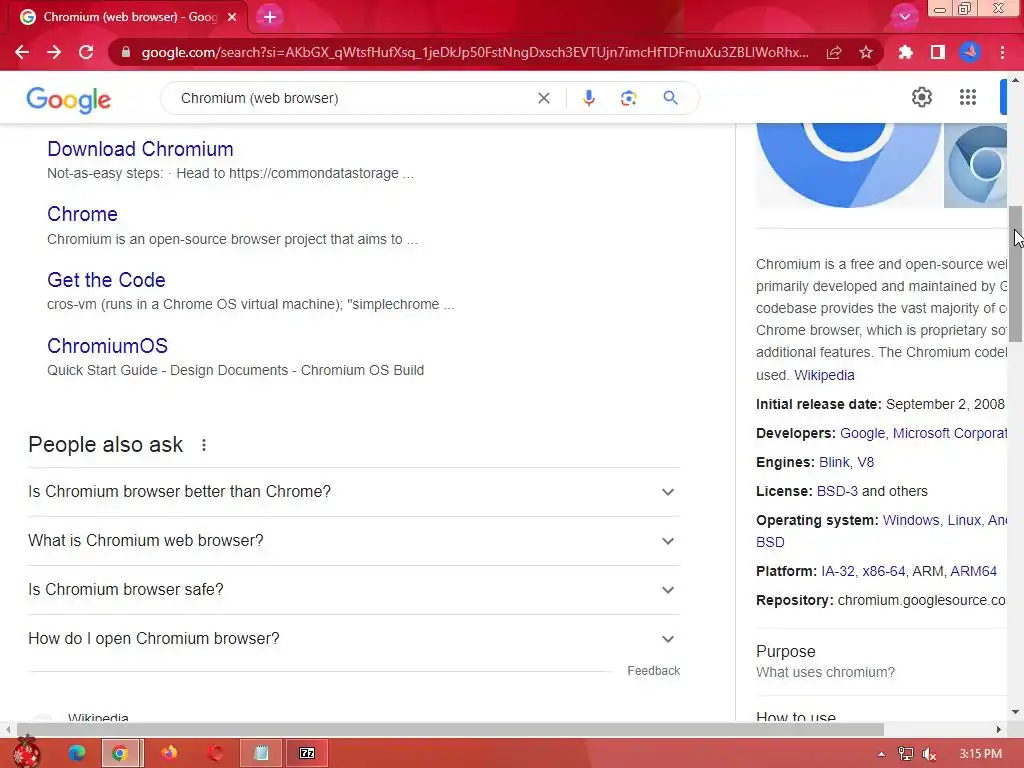Open the Windows operating system link

[911, 520]
